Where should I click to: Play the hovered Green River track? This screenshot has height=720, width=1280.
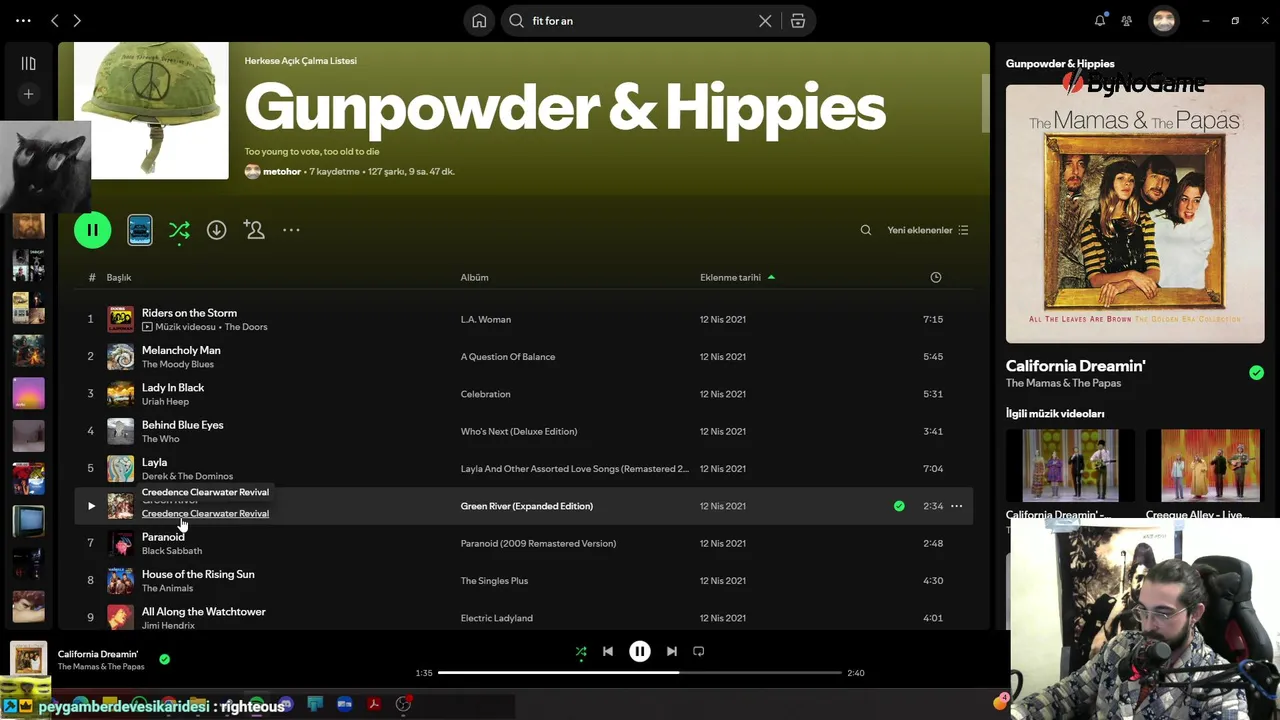(x=91, y=506)
